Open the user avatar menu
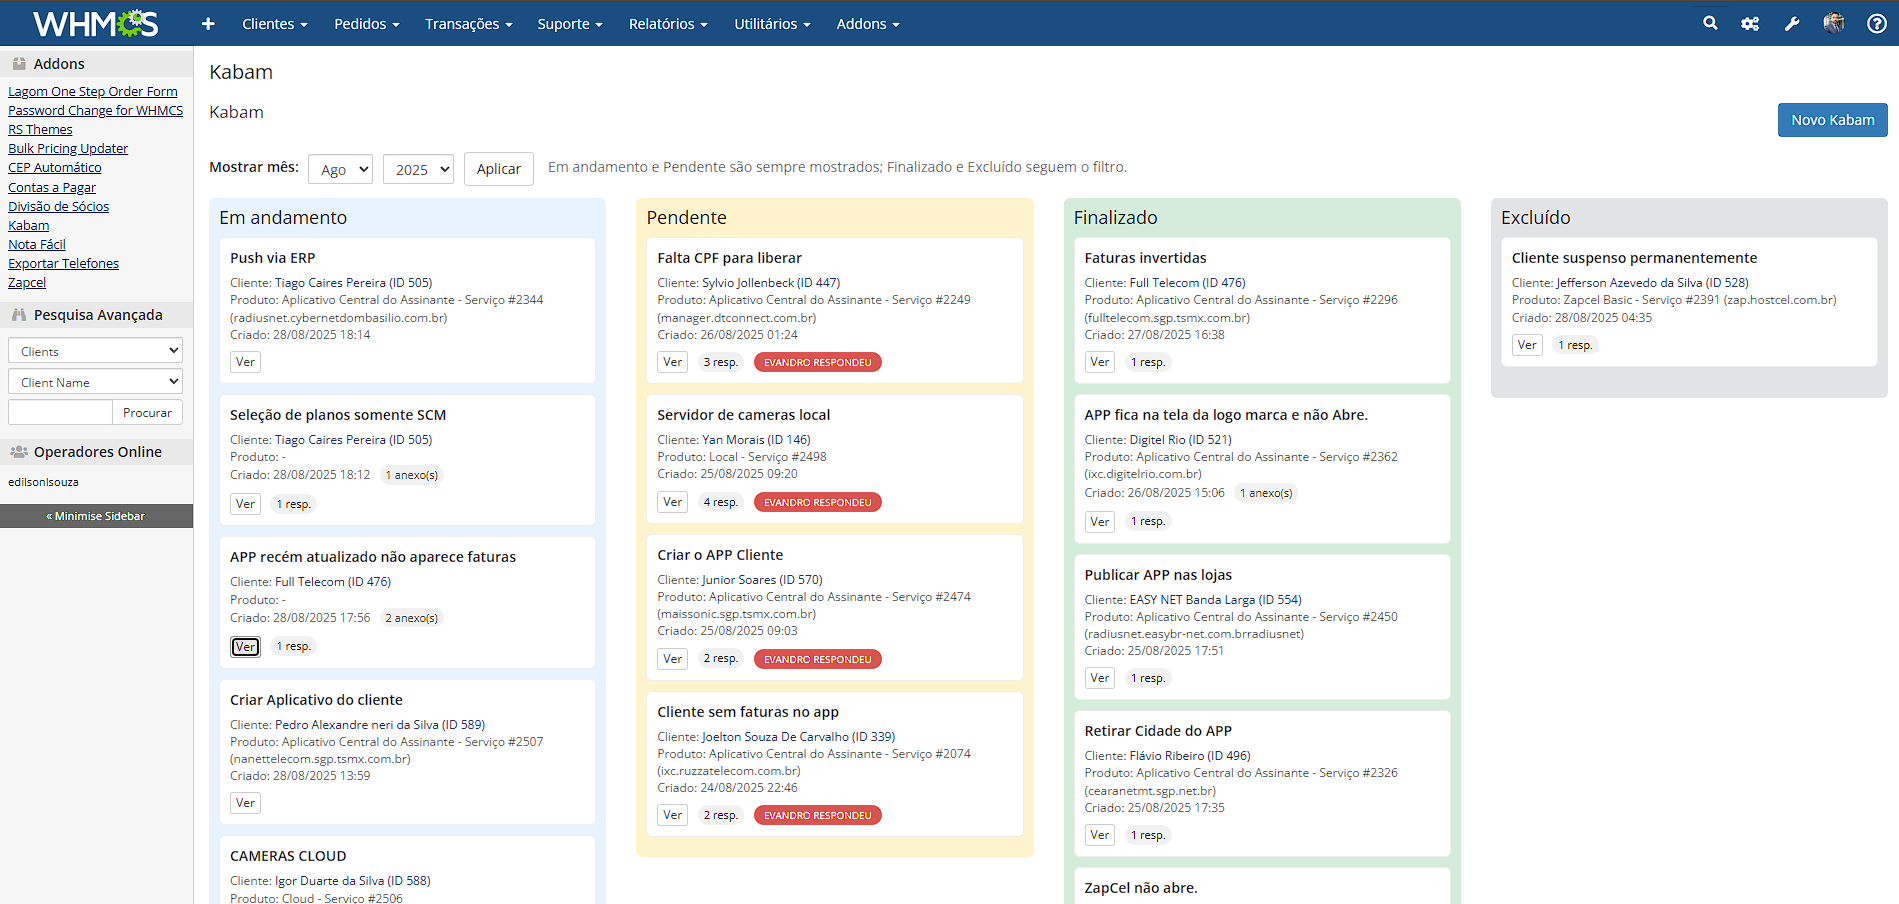 (x=1833, y=23)
